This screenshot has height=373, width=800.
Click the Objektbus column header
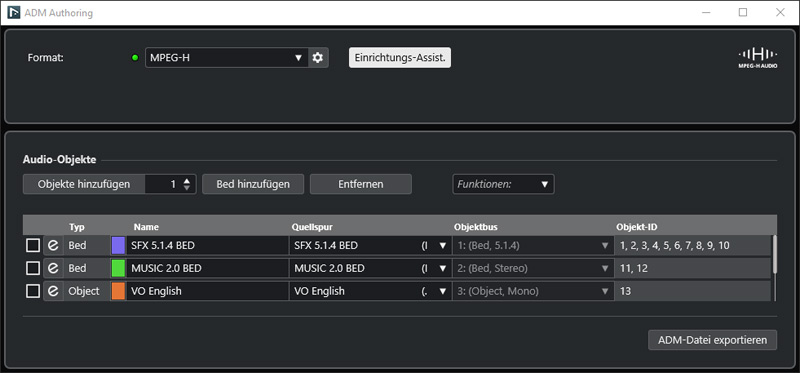click(x=476, y=227)
